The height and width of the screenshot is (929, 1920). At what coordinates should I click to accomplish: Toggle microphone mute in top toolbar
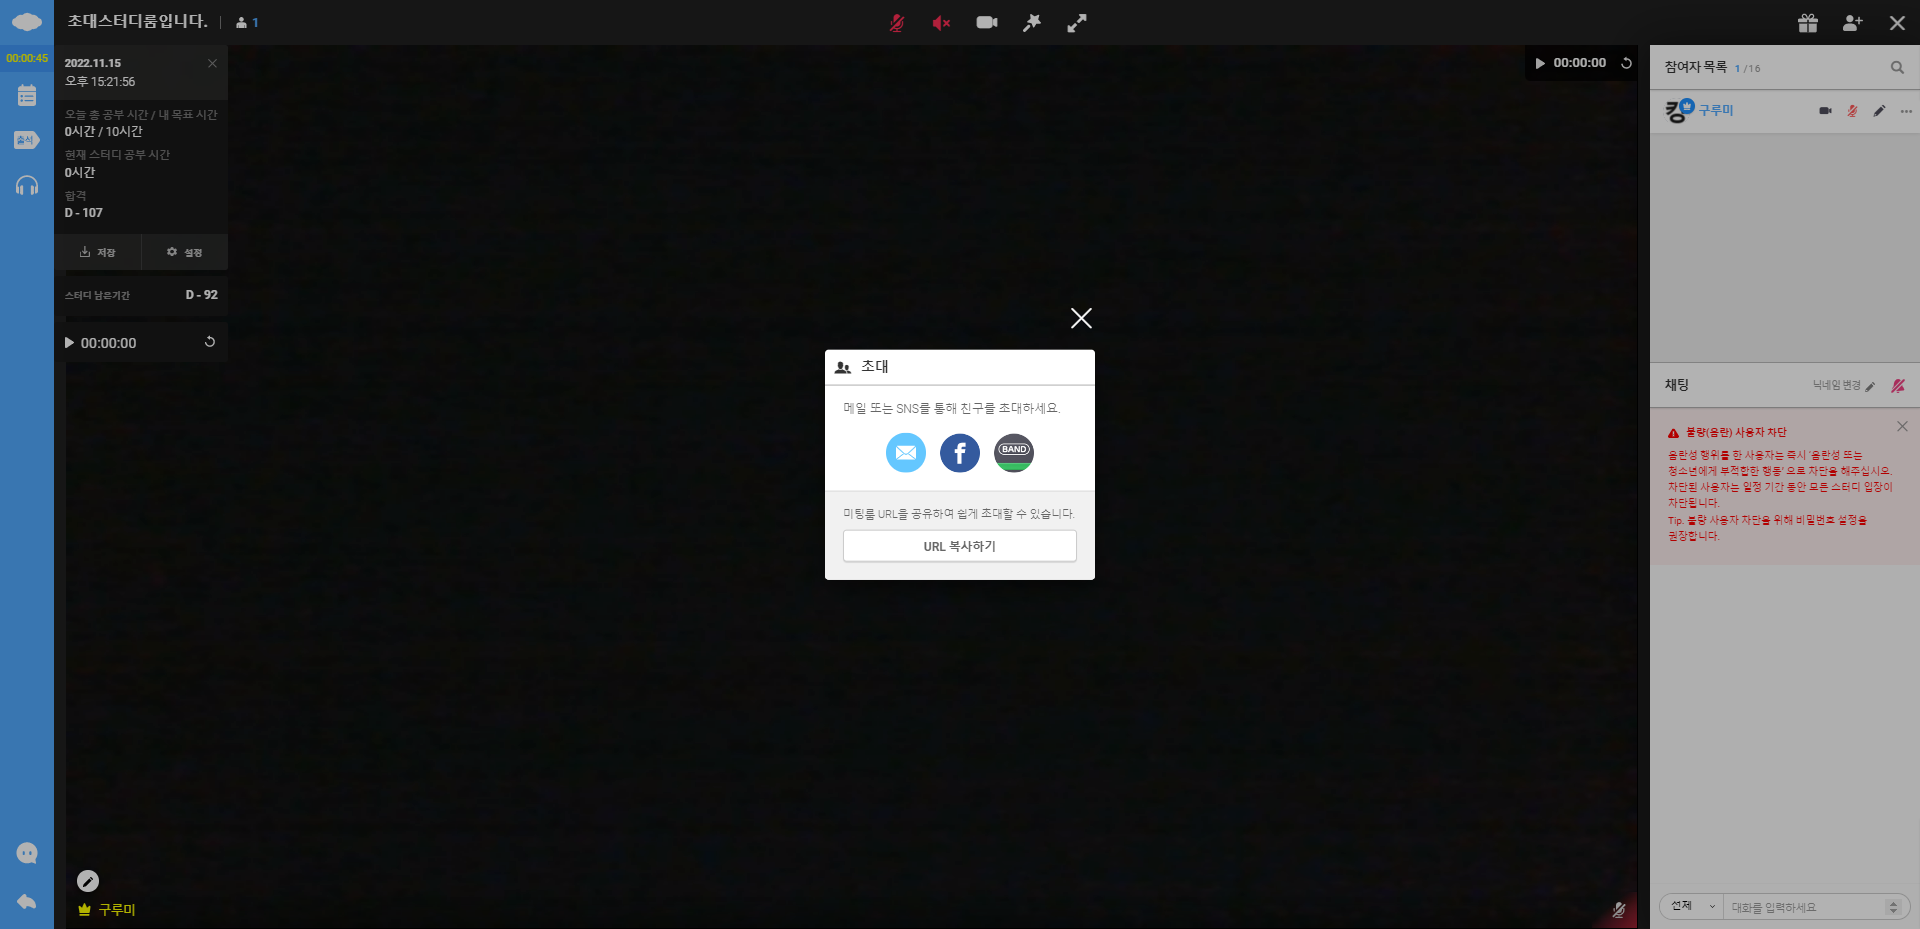point(897,23)
